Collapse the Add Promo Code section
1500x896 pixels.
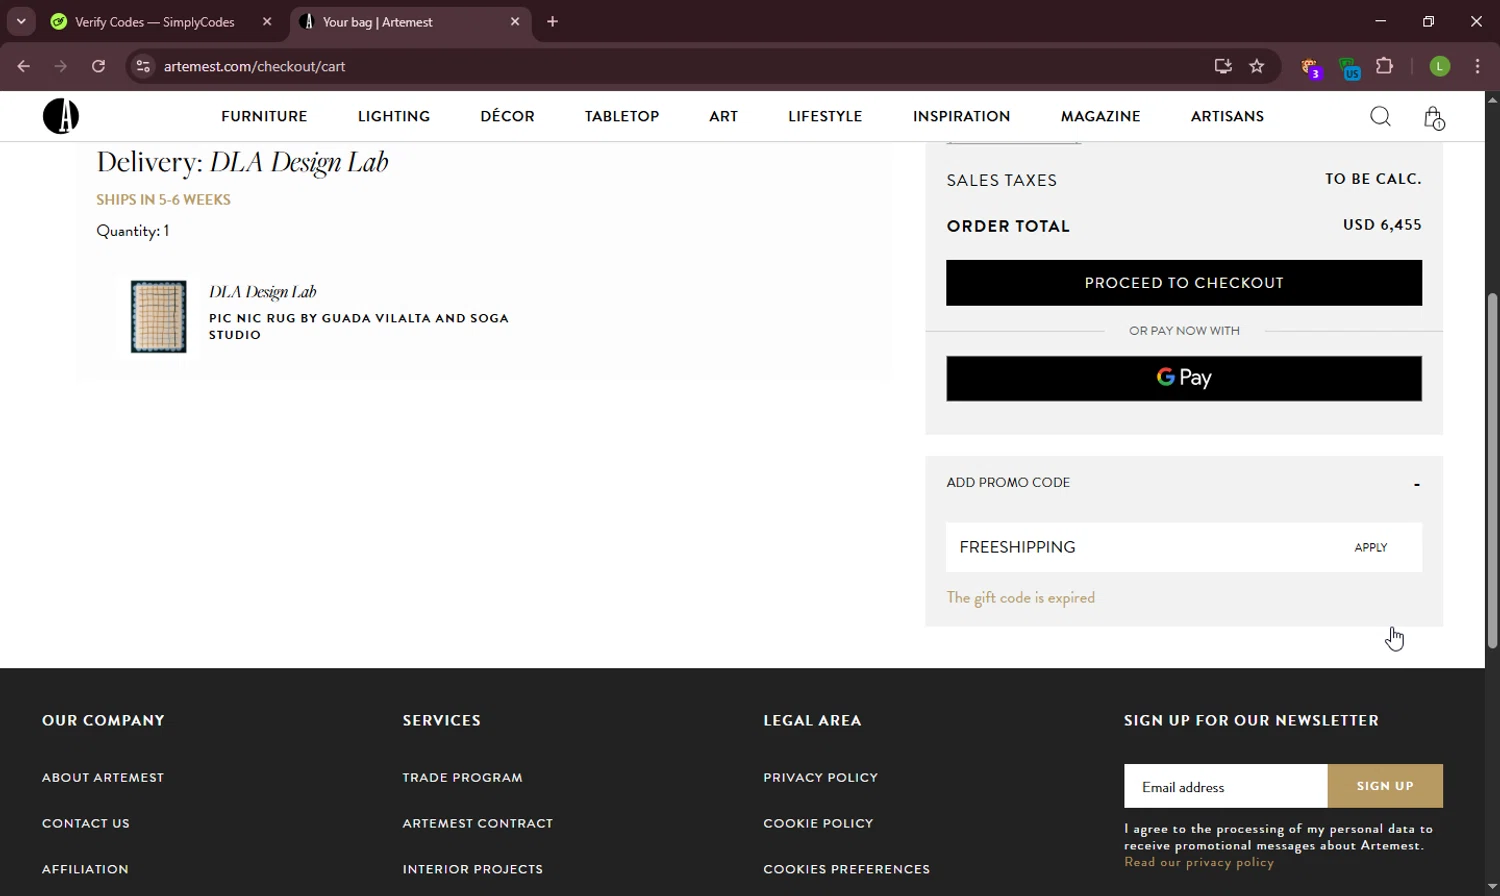click(x=1416, y=484)
